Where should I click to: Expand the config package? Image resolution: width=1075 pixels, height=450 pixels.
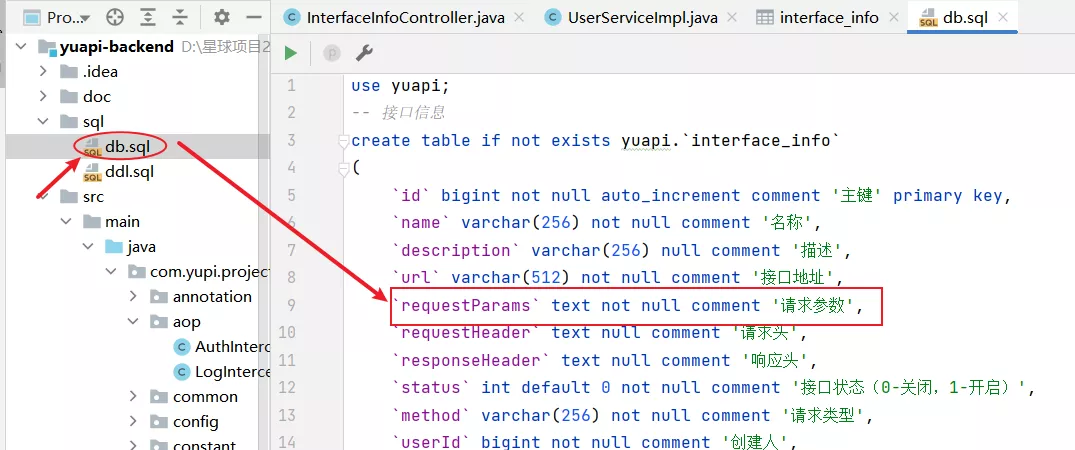(134, 421)
